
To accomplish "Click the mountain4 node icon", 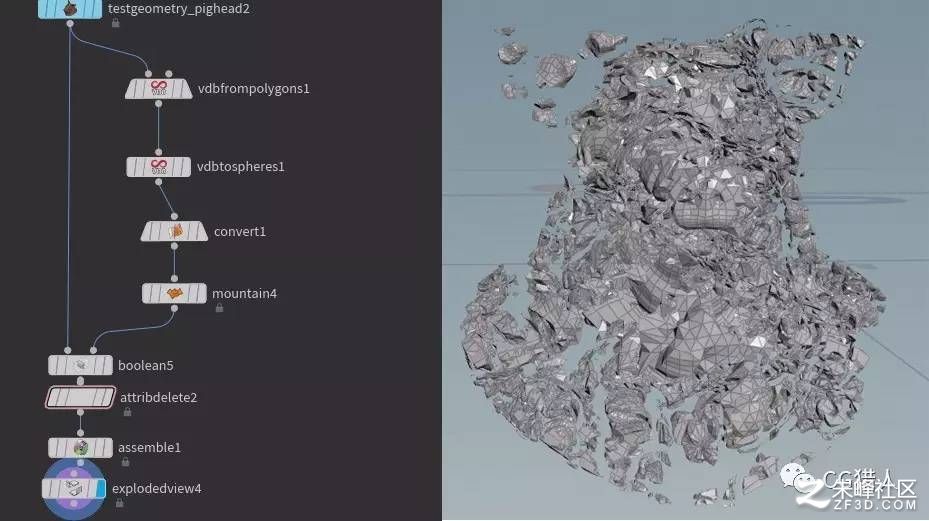I will click(174, 293).
